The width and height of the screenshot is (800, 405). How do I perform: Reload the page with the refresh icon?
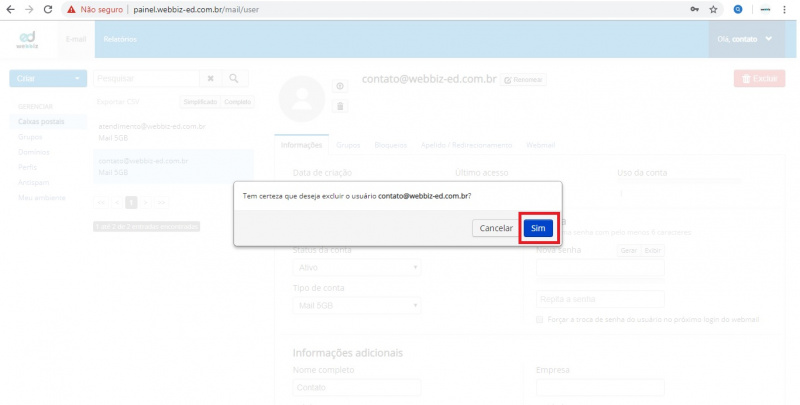coord(47,9)
